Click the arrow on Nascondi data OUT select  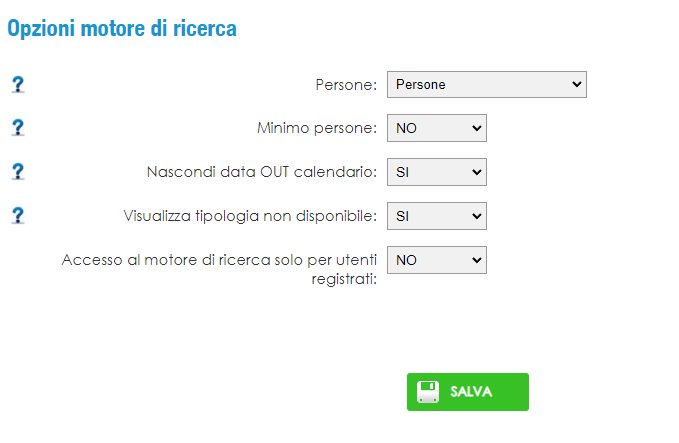click(x=476, y=172)
